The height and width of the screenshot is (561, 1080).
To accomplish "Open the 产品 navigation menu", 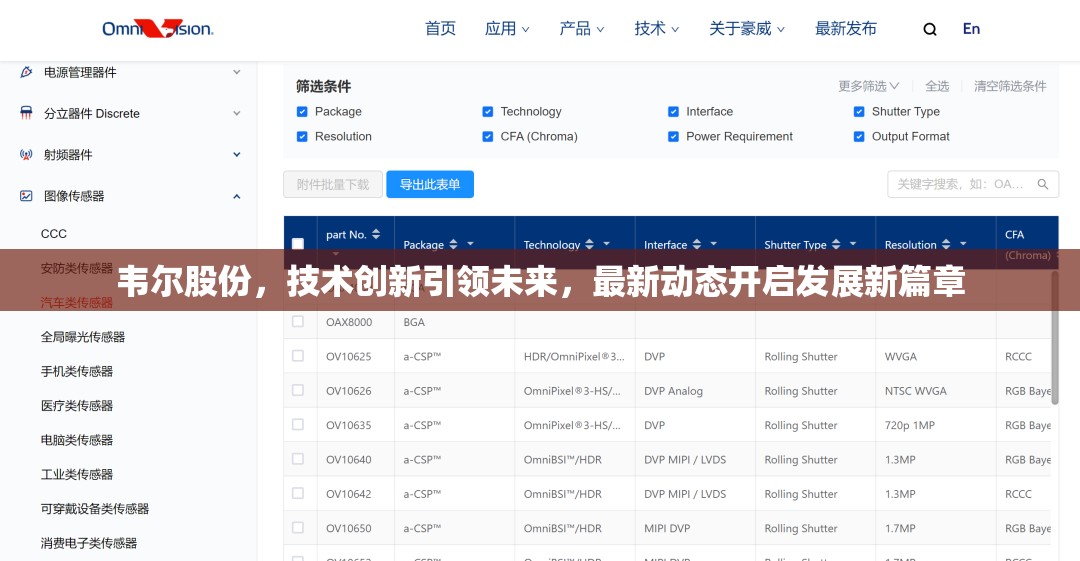I will coord(581,28).
